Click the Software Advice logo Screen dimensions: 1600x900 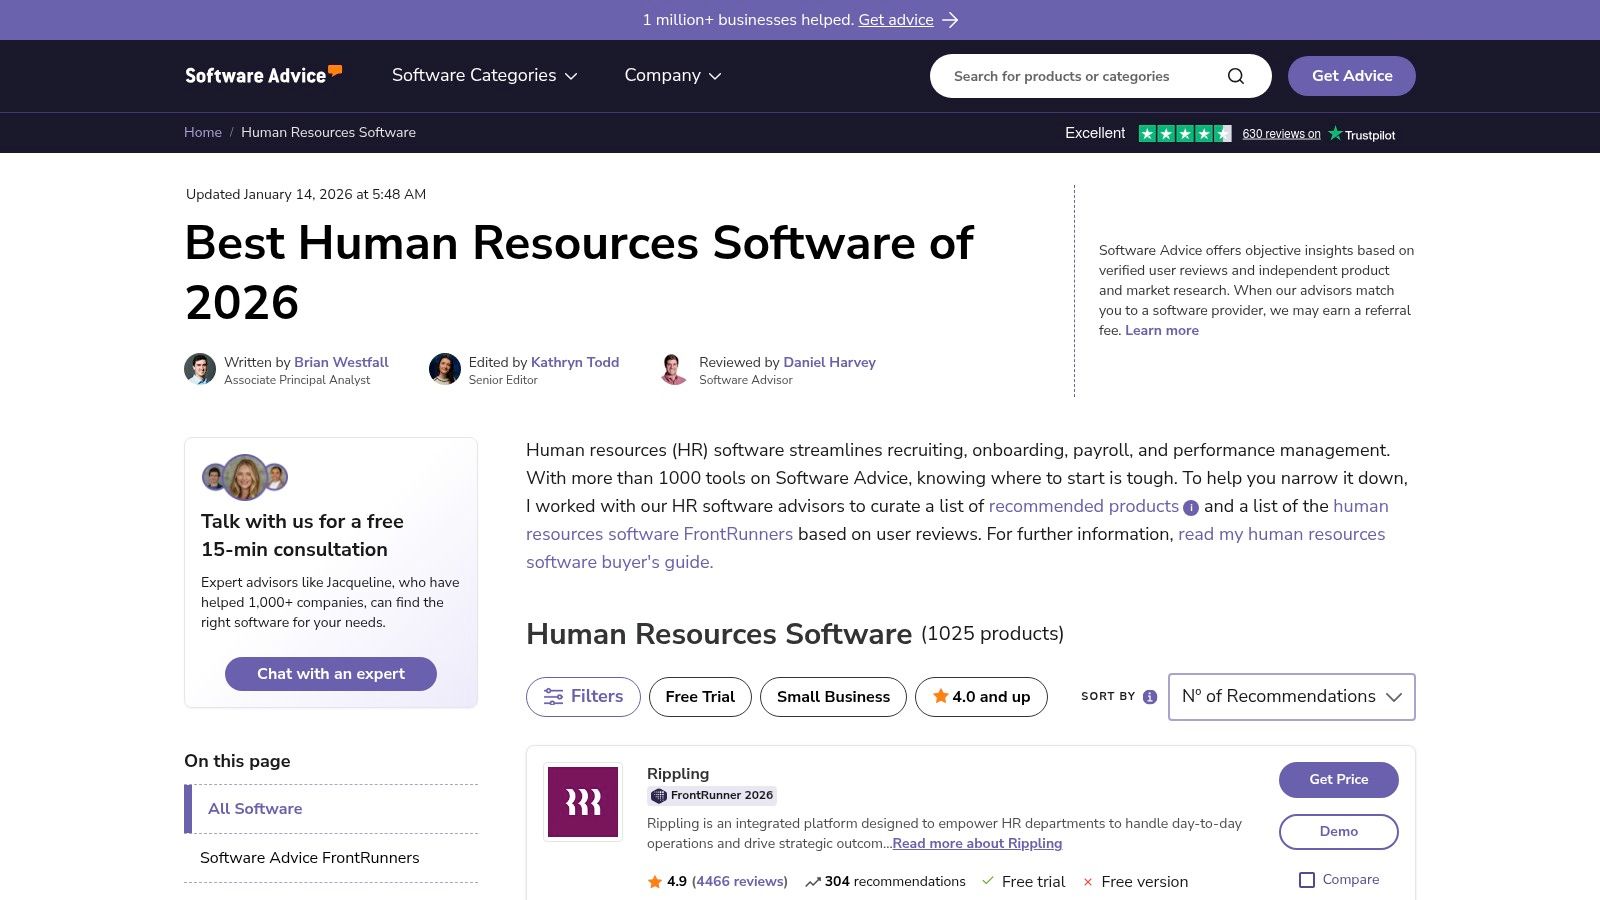262,74
